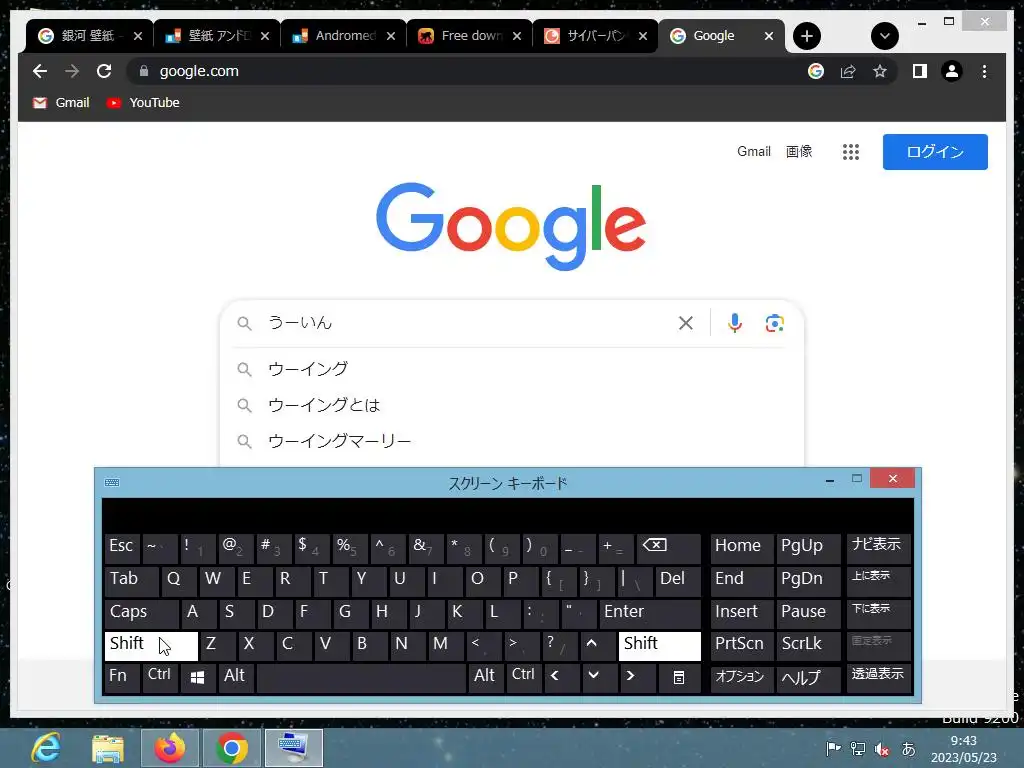Screen dimensions: 1024x768
Task: Click the あ input mode indicator in the tray
Action: point(908,749)
